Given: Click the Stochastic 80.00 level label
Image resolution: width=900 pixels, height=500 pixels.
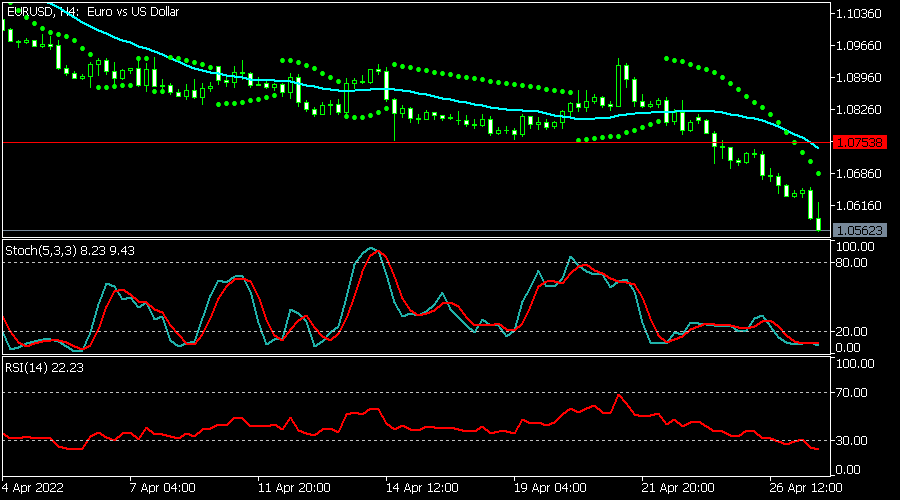Looking at the screenshot, I should pyautogui.click(x=852, y=263).
